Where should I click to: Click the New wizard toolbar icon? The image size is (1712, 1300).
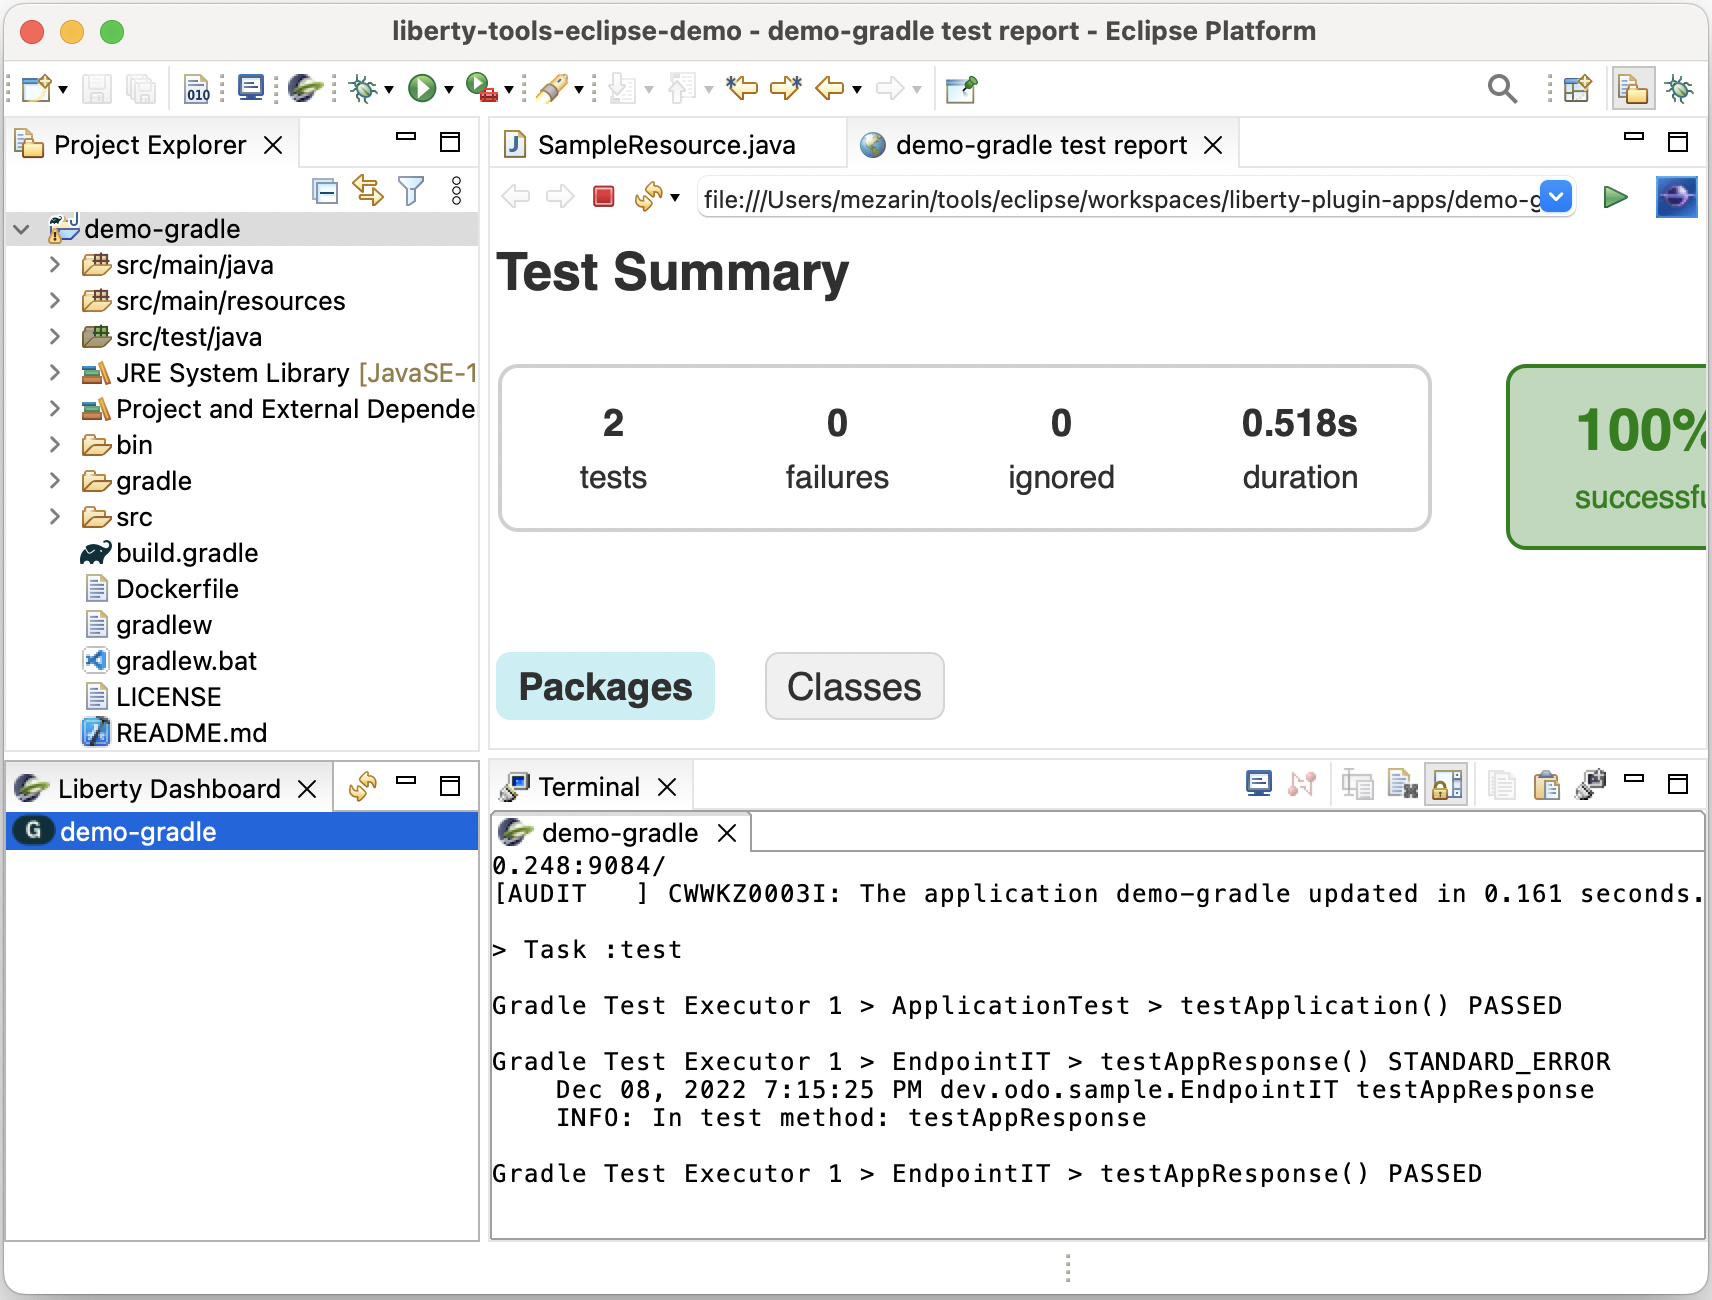point(37,89)
